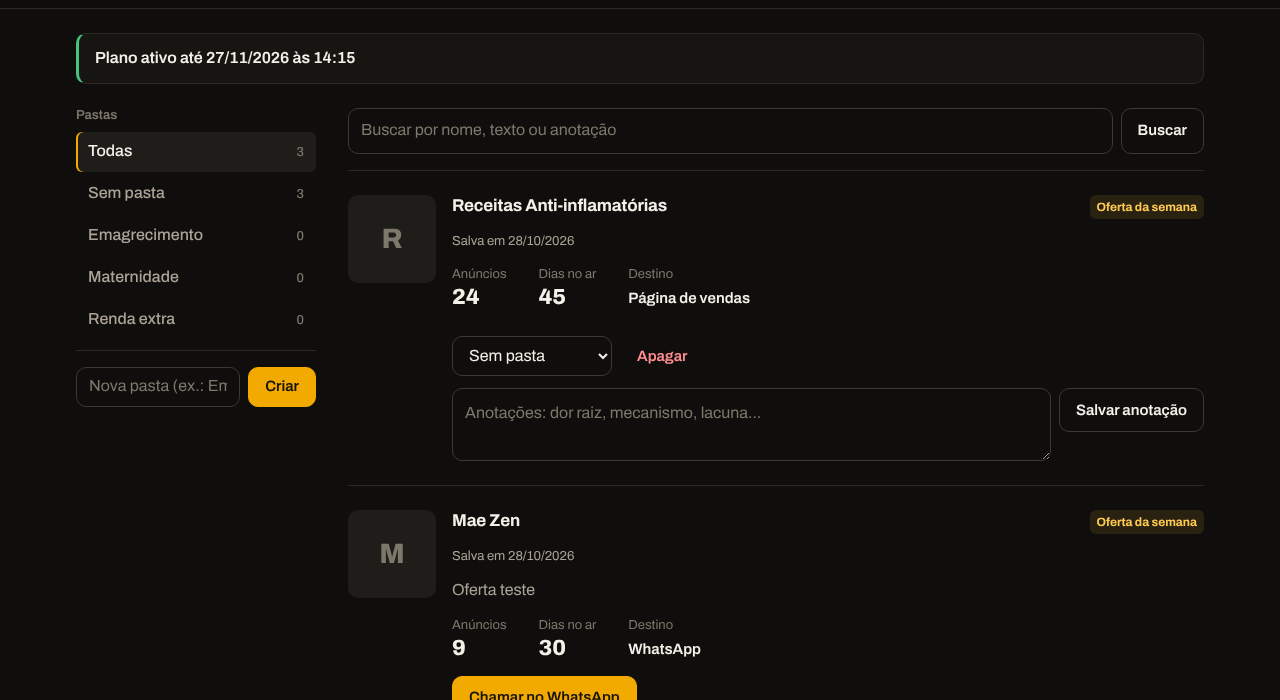Image resolution: width=1280 pixels, height=700 pixels.
Task: Click the Criar folder button
Action: click(x=282, y=387)
